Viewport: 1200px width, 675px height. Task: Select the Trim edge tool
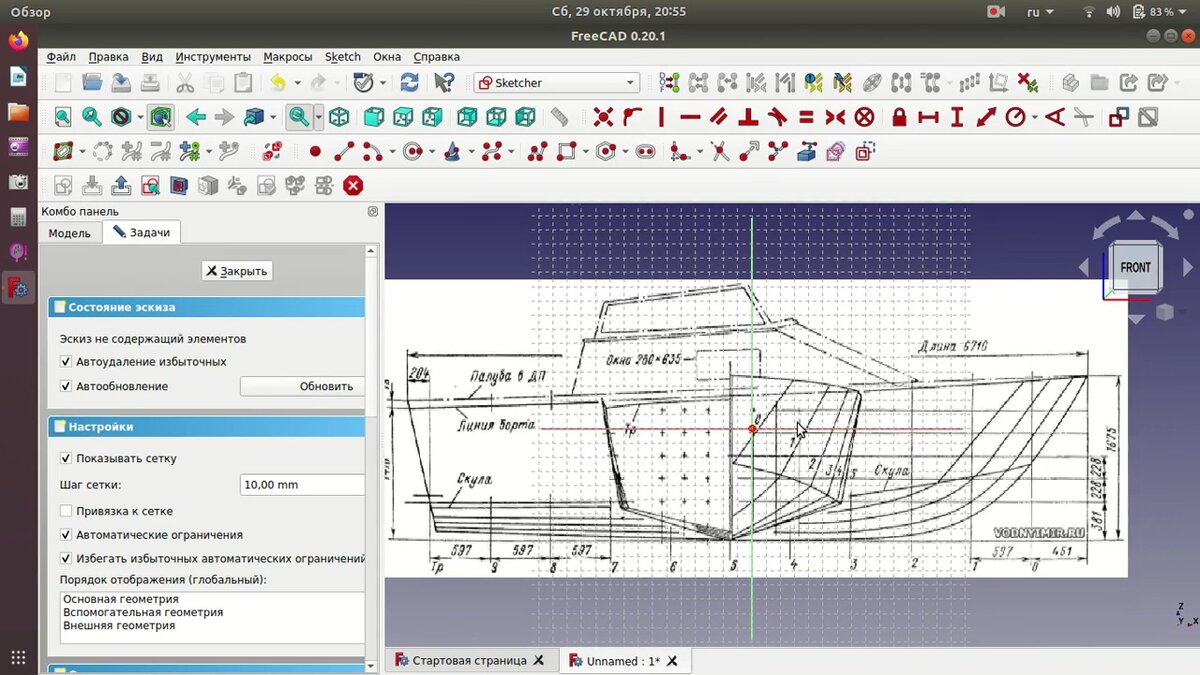click(x=720, y=152)
